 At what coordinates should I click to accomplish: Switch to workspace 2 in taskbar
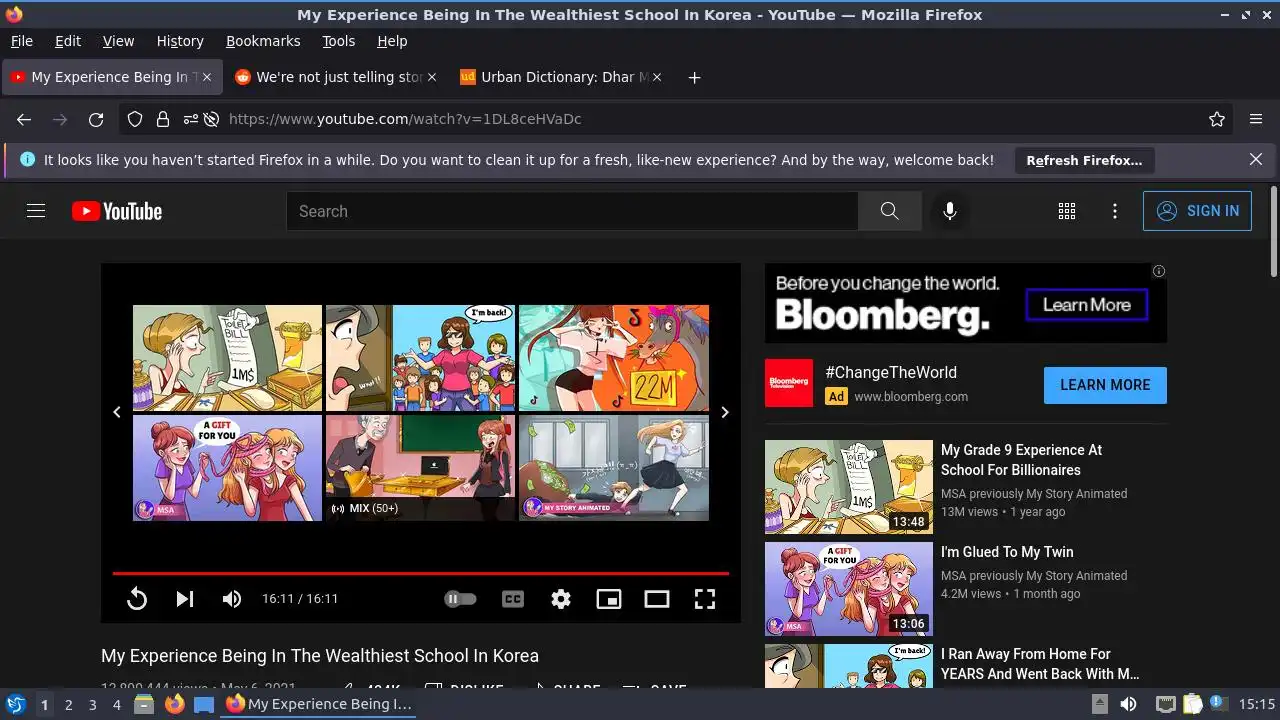pyautogui.click(x=68, y=705)
